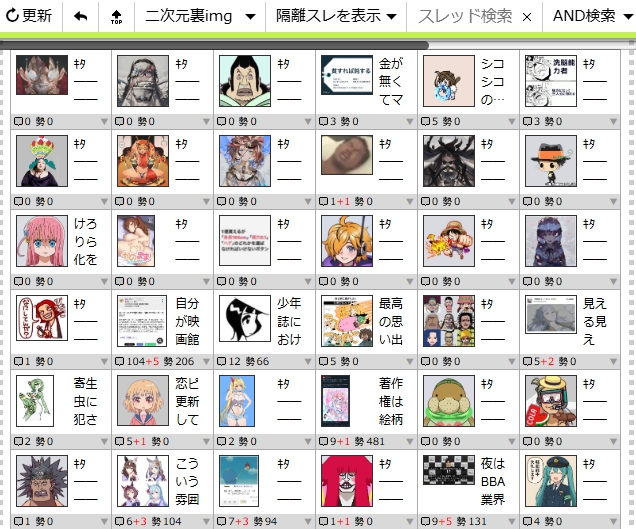The width and height of the screenshot is (636, 529).
Task: Click the back arrow icon
Action: (81, 16)
